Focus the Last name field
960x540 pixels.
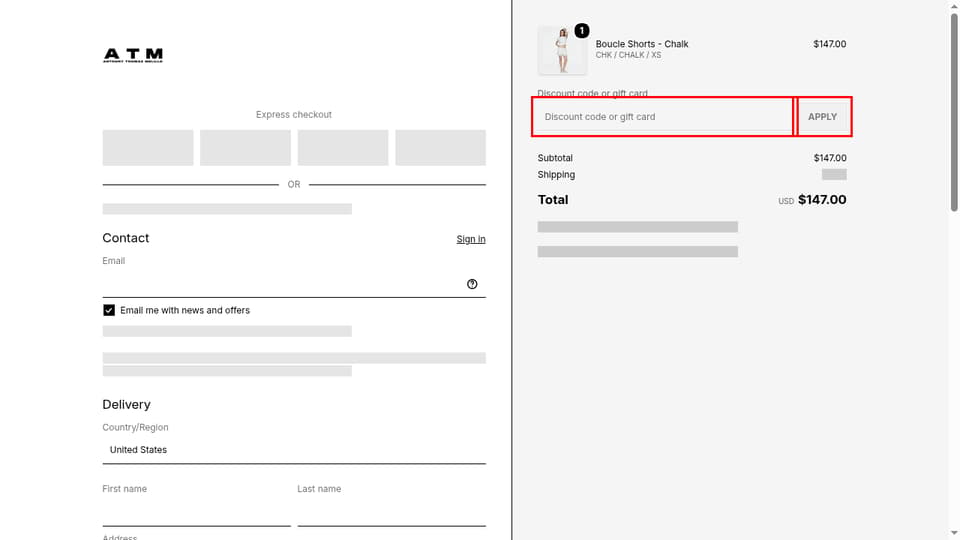click(392, 513)
